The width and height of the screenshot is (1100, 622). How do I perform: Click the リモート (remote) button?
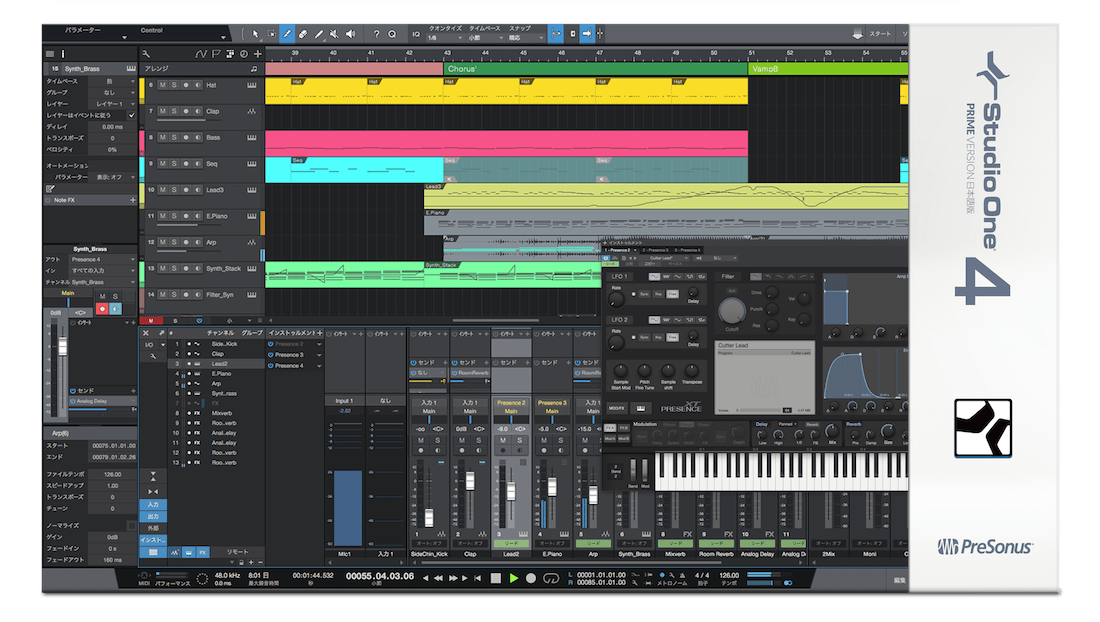click(x=237, y=553)
